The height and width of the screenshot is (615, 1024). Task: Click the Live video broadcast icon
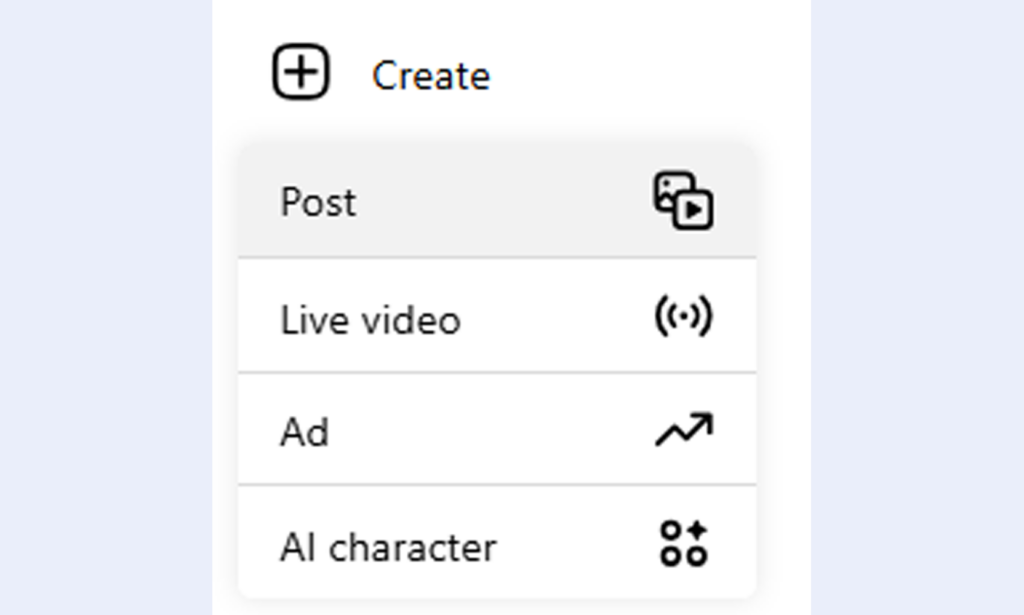tap(683, 317)
